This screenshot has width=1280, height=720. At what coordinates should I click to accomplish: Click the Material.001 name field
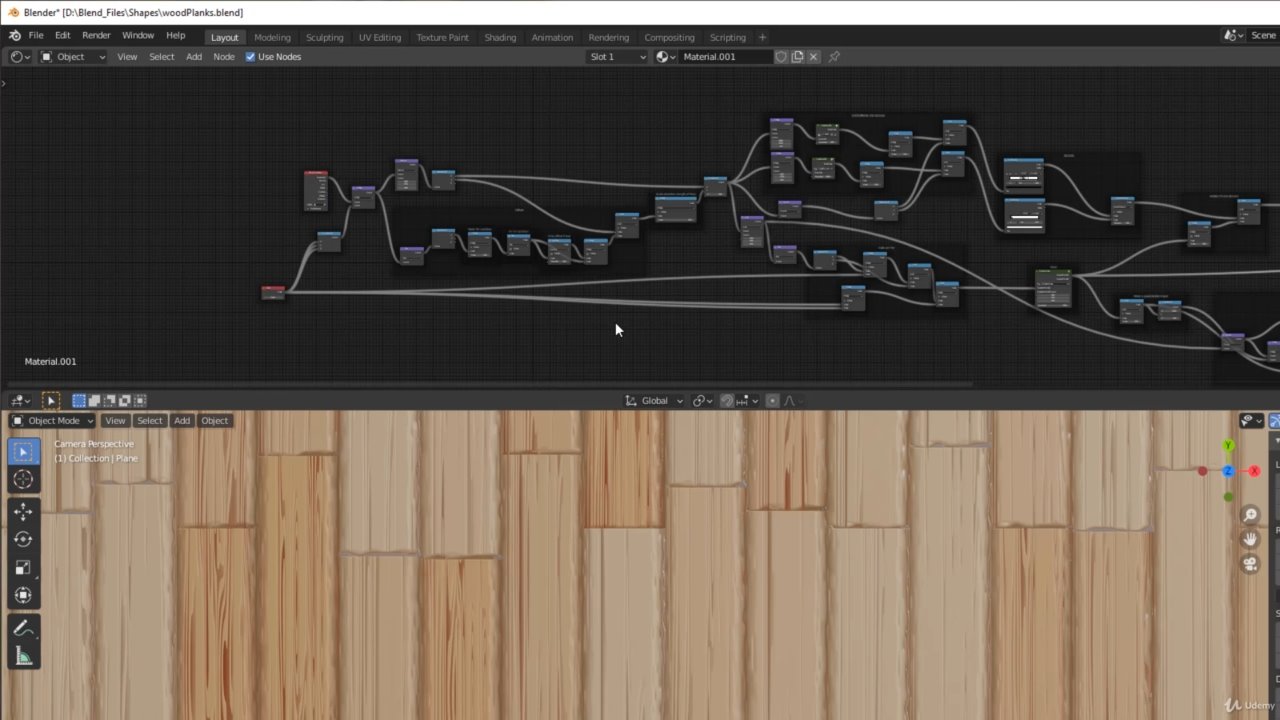pos(724,57)
